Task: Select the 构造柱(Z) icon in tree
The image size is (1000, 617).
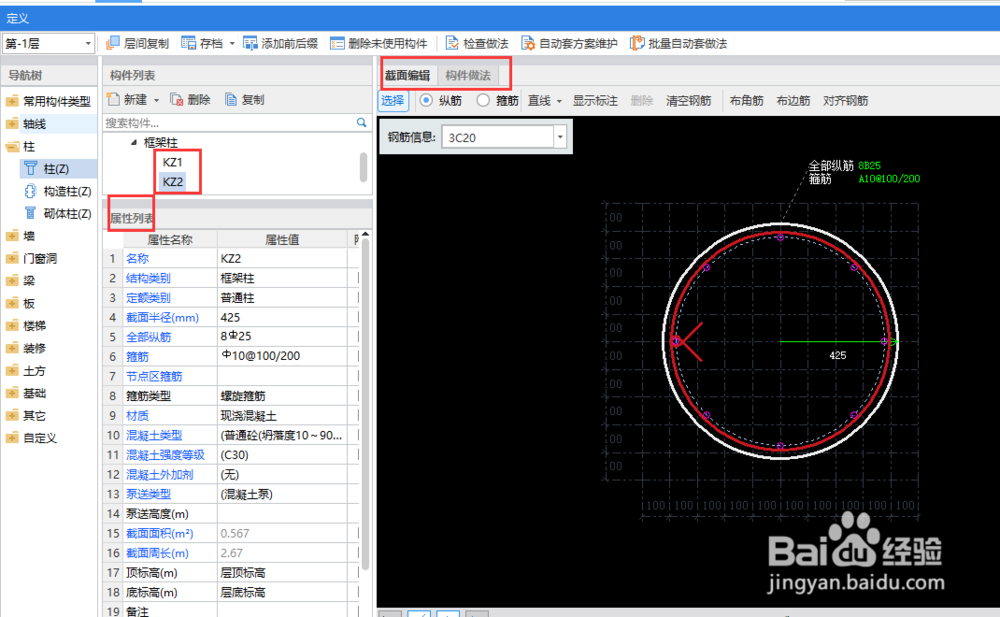Action: (x=30, y=191)
